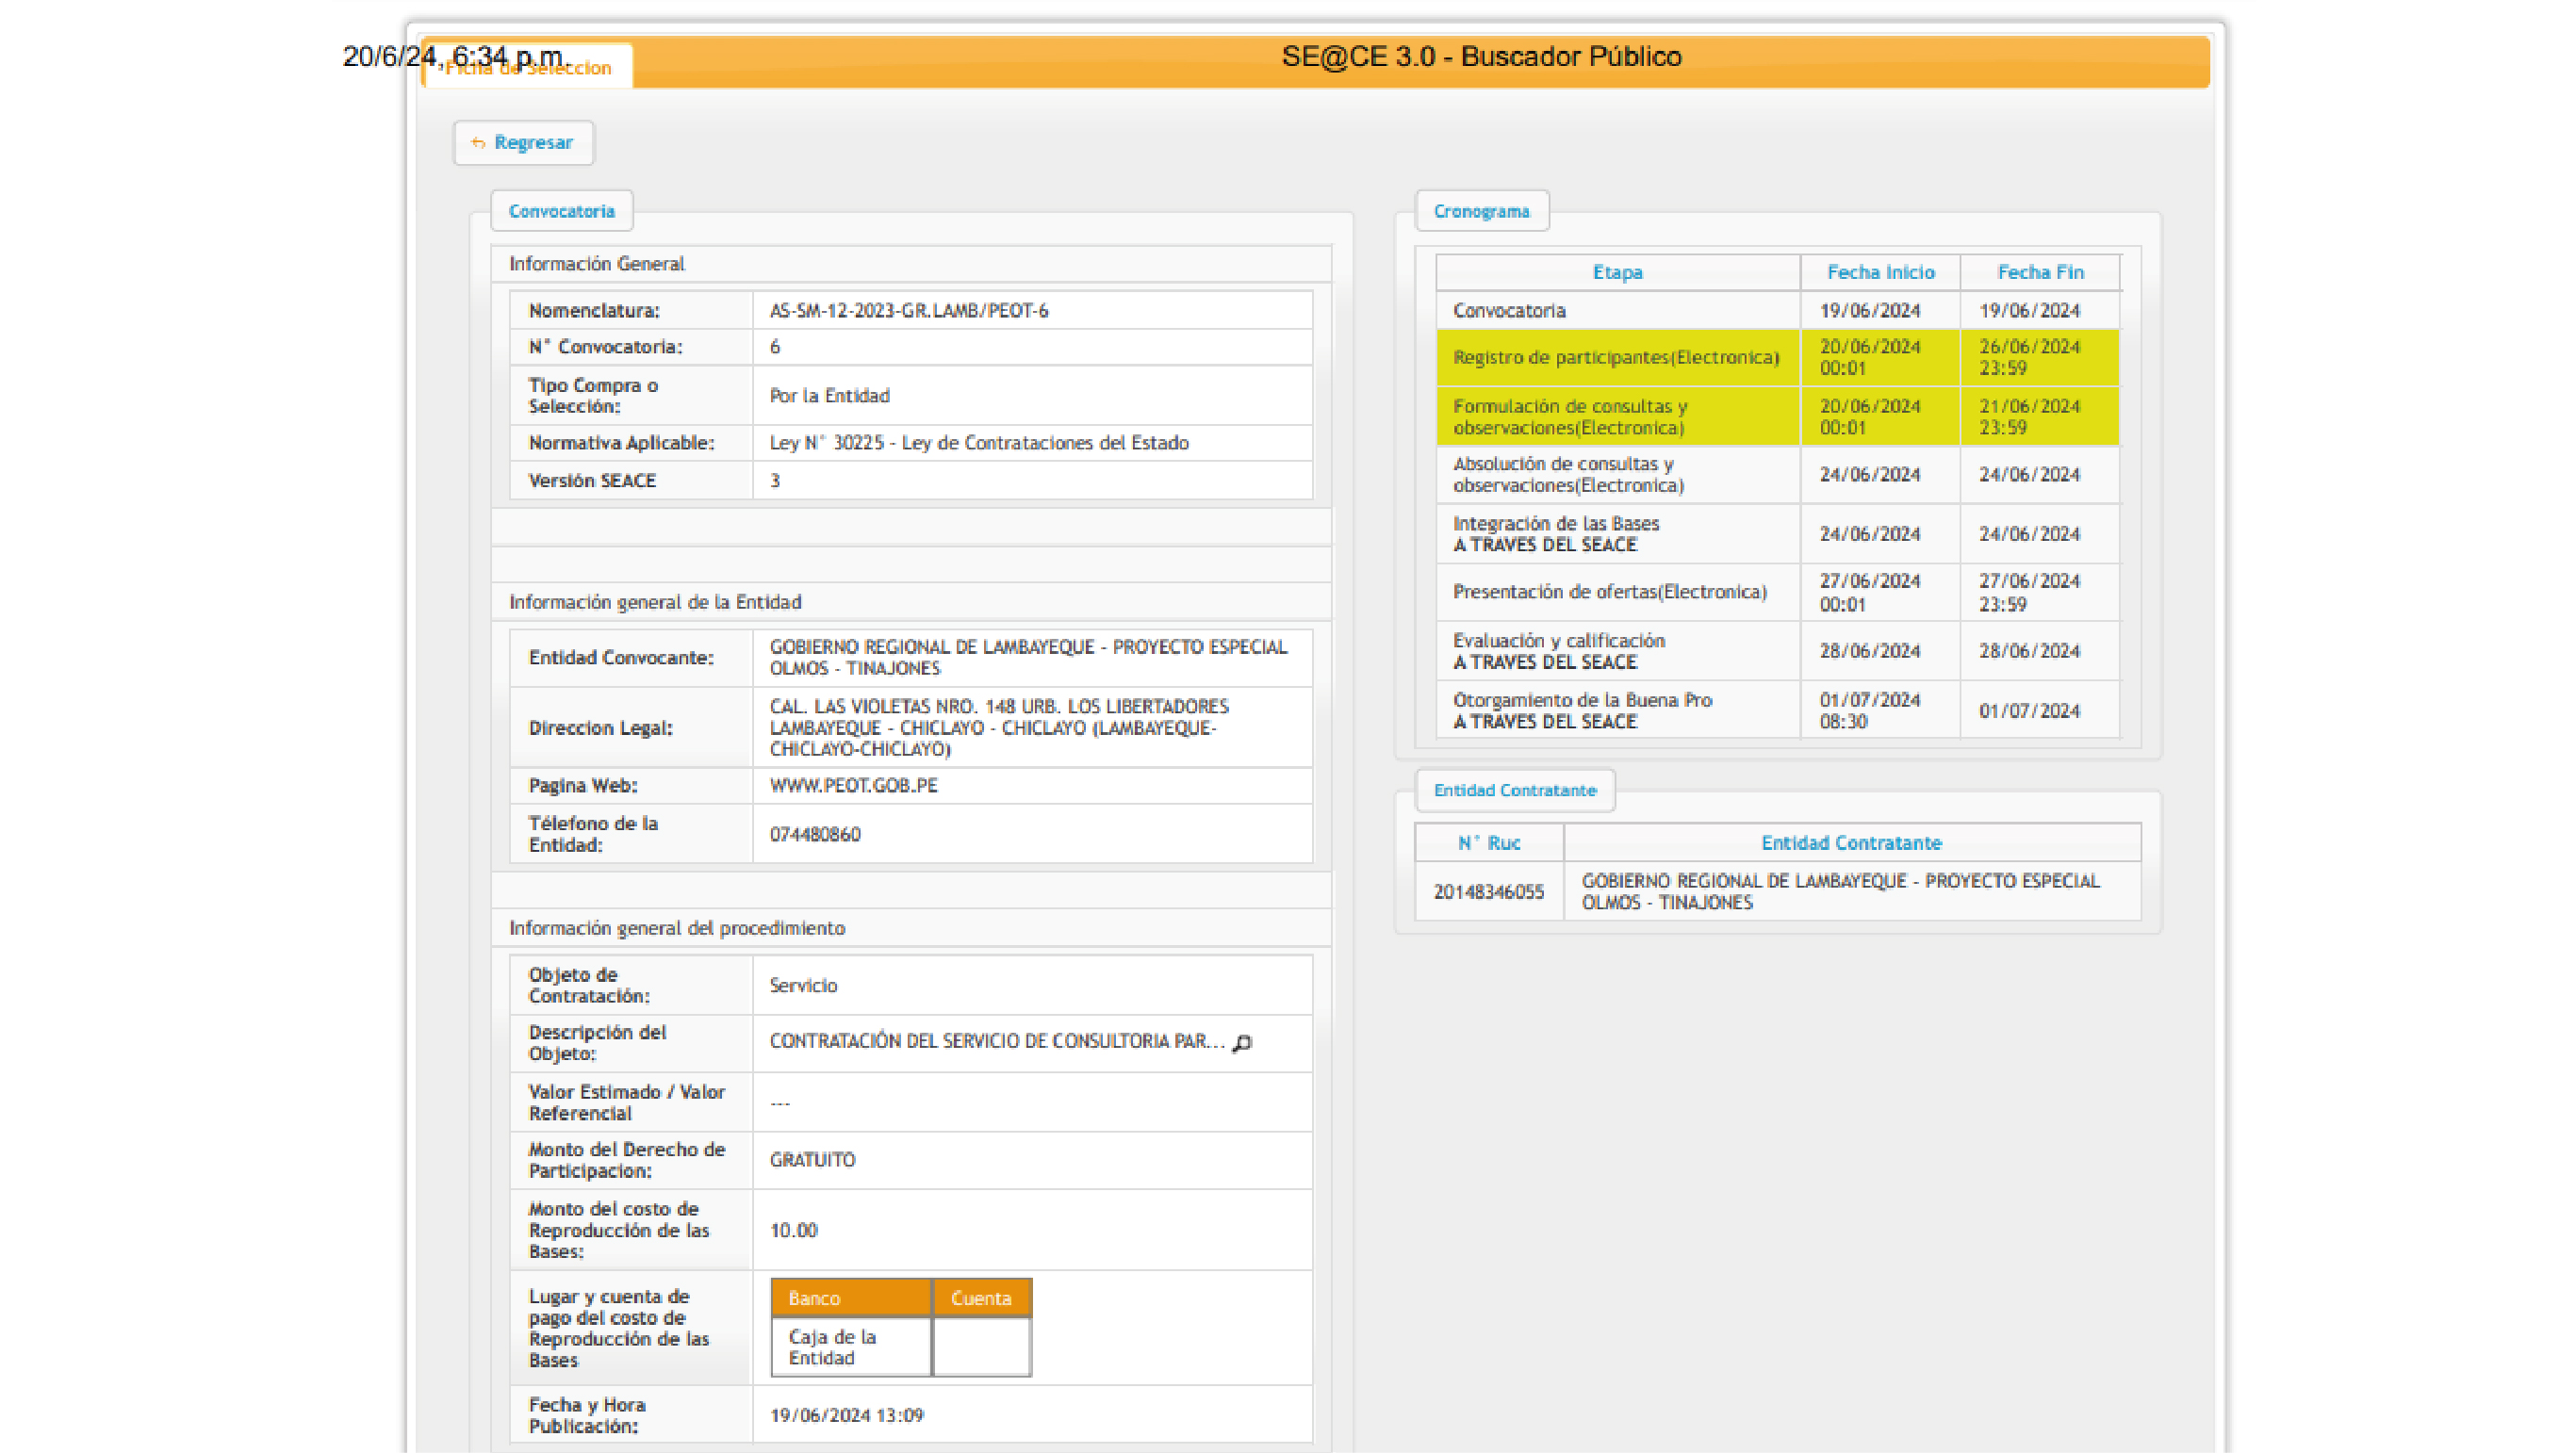Click the Fecha Fin column header
Viewport: 2576px width, 1453px height.
pos(2040,272)
